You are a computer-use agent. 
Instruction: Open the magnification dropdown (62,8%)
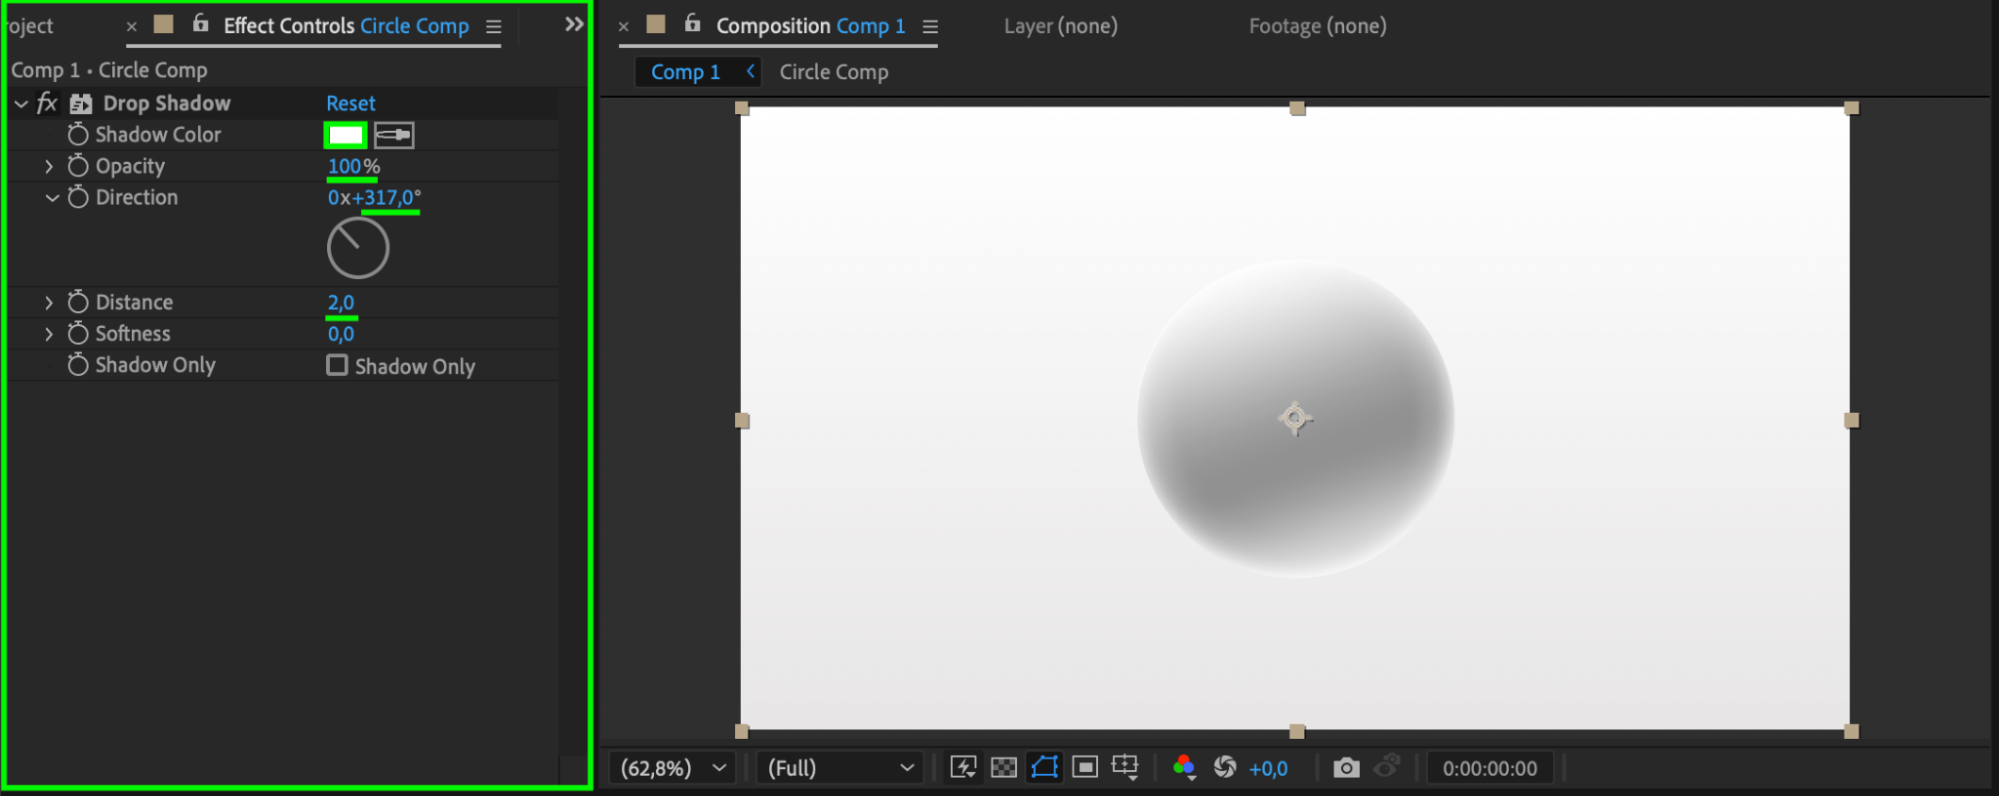[672, 768]
